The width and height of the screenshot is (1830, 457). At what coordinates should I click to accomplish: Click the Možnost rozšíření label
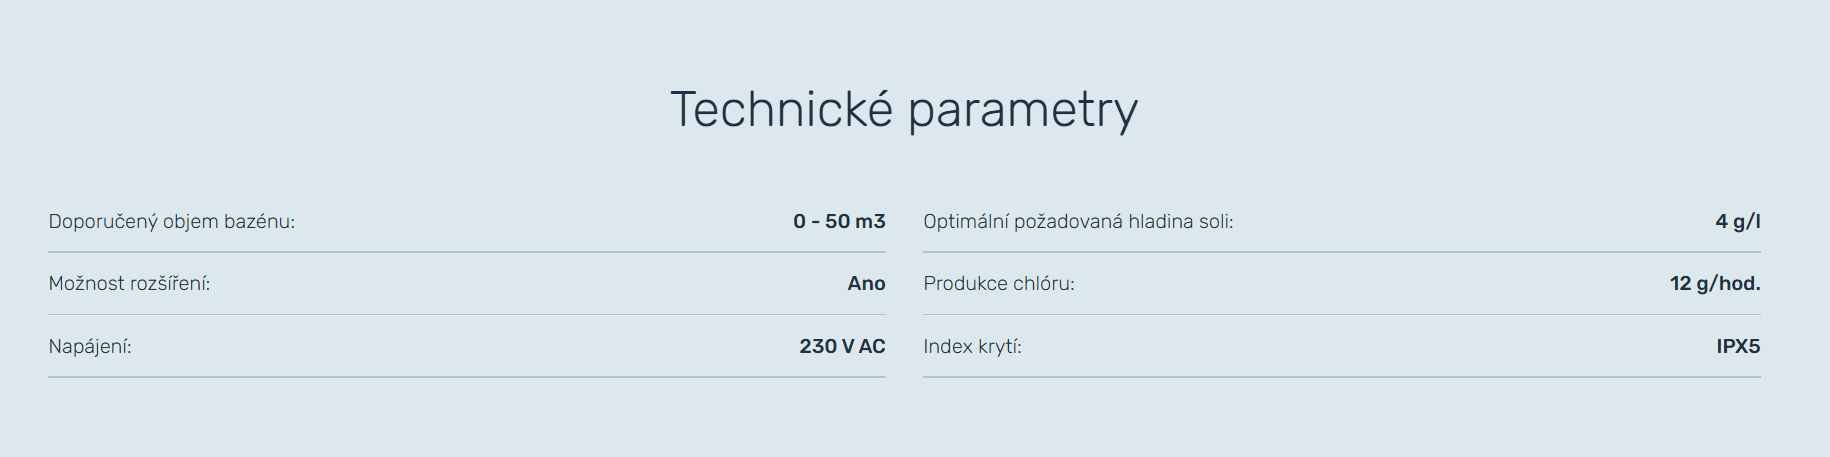coord(129,284)
